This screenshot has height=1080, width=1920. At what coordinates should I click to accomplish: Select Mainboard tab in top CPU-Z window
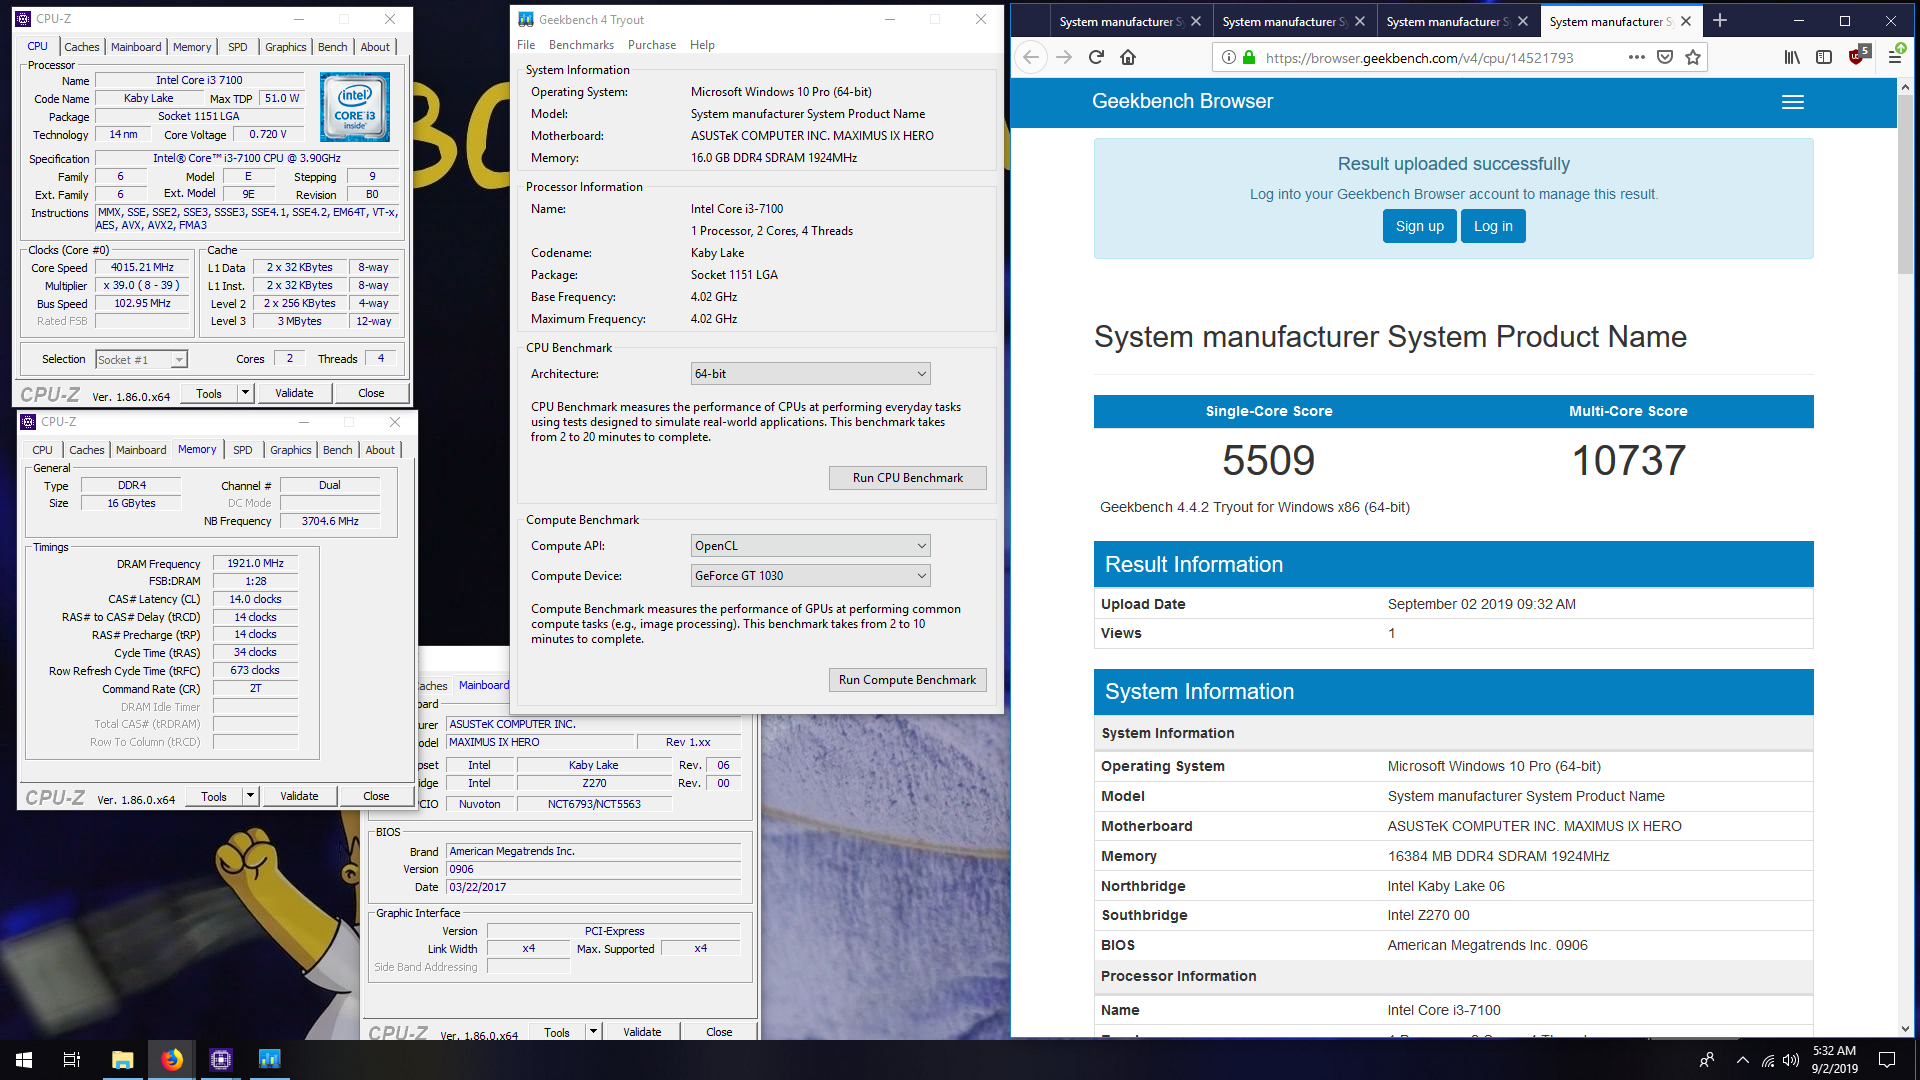136,47
